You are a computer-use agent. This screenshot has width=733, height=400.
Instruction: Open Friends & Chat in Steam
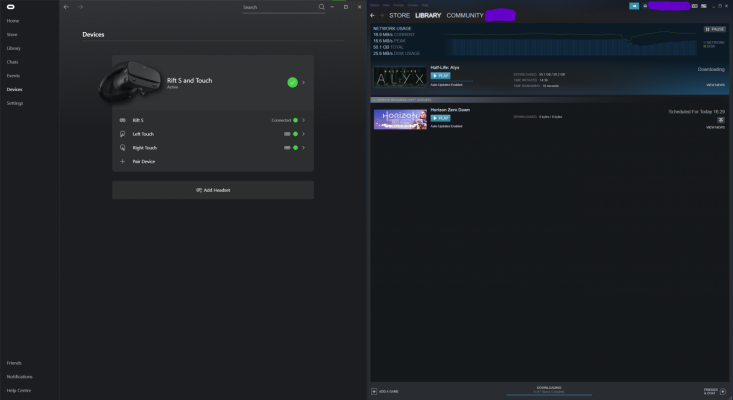(x=711, y=391)
